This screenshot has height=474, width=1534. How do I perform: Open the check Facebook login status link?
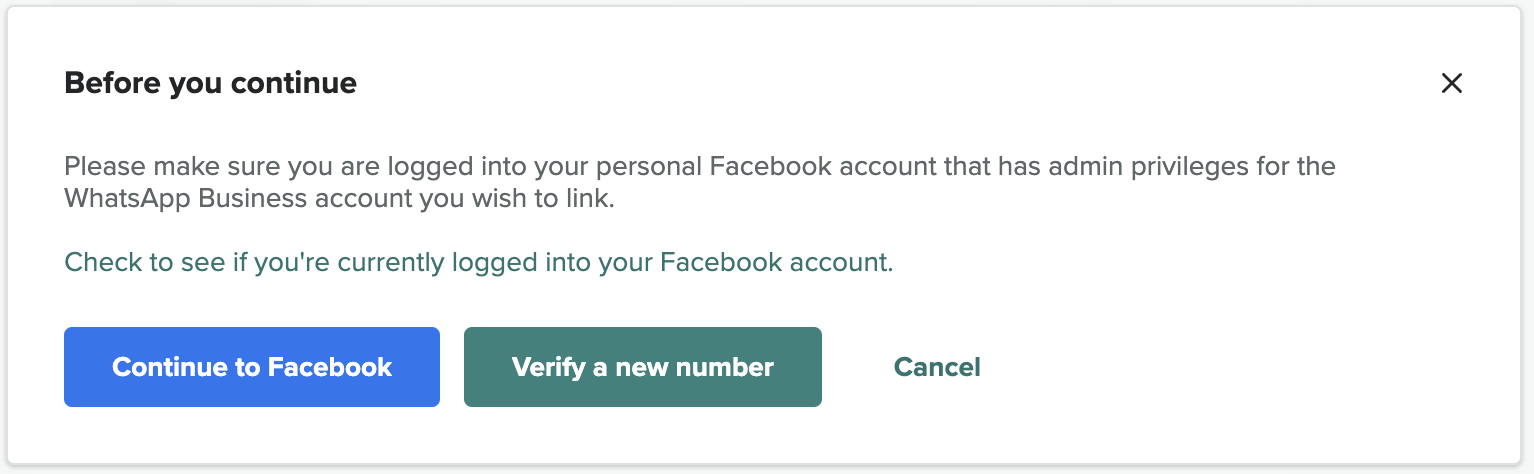(x=478, y=263)
